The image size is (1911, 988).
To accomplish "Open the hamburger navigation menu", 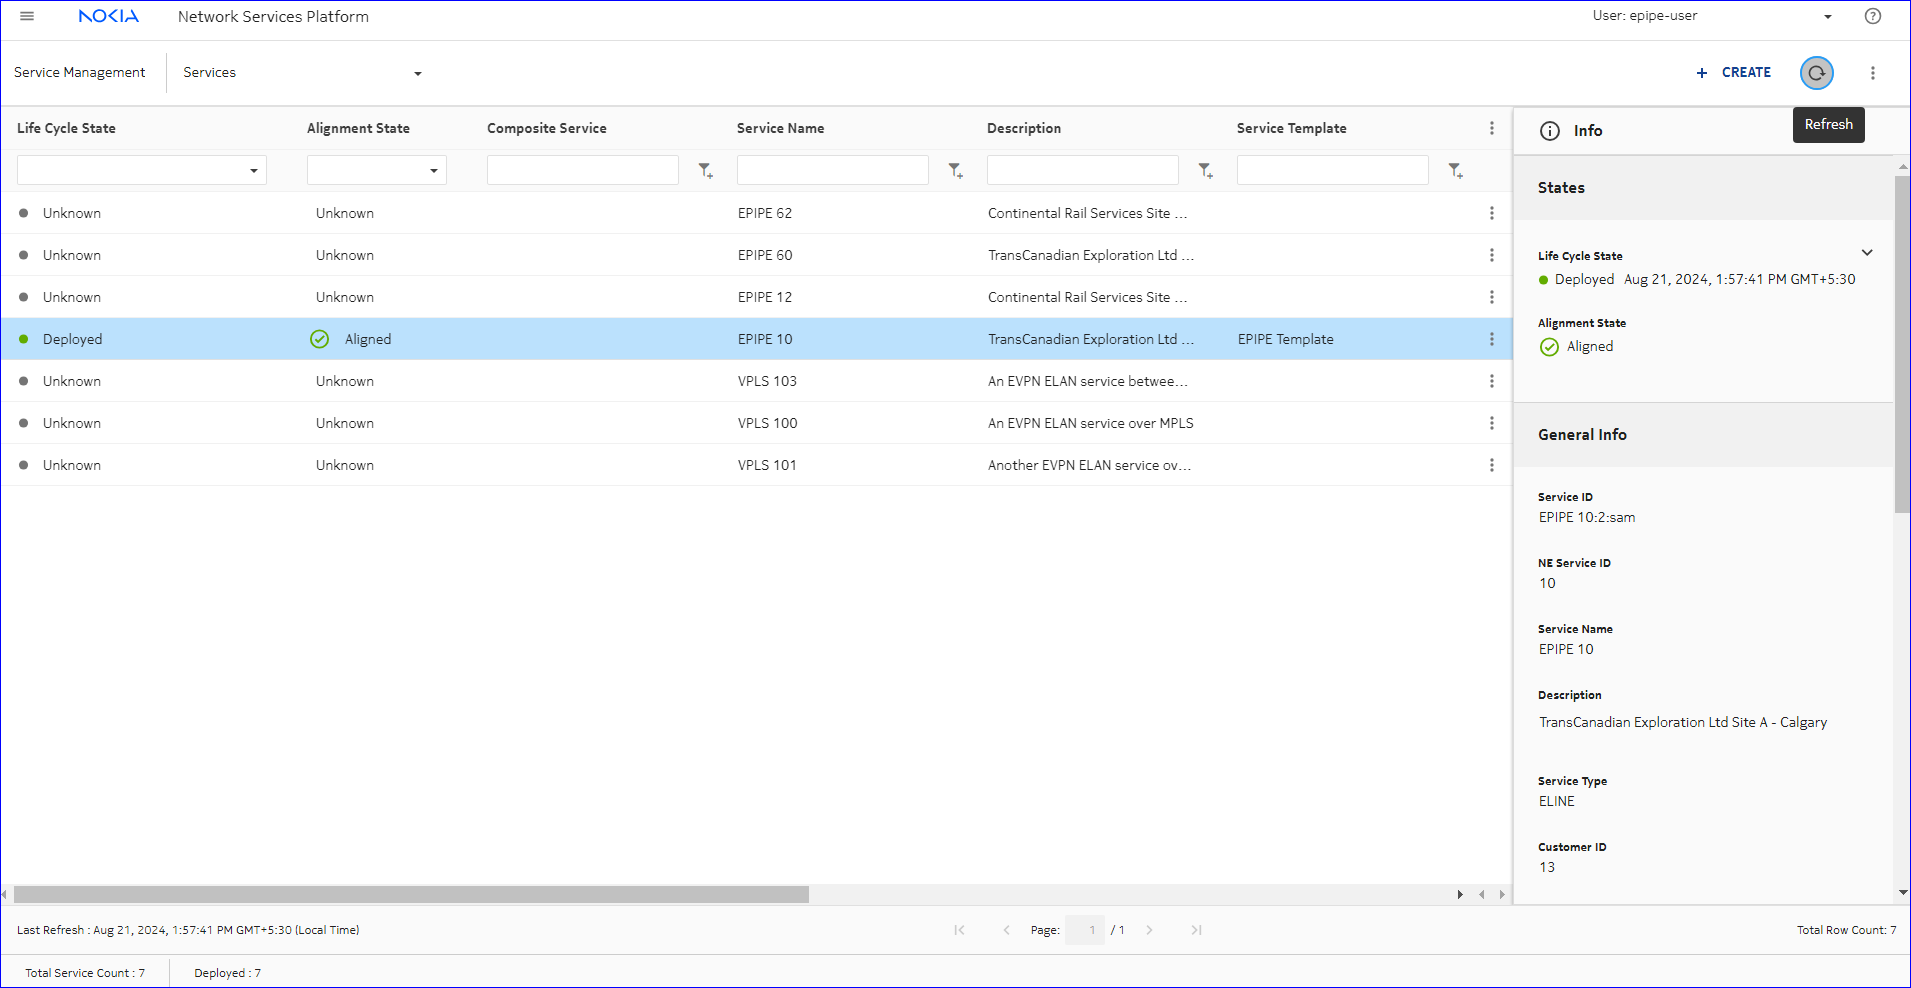I will pos(27,16).
